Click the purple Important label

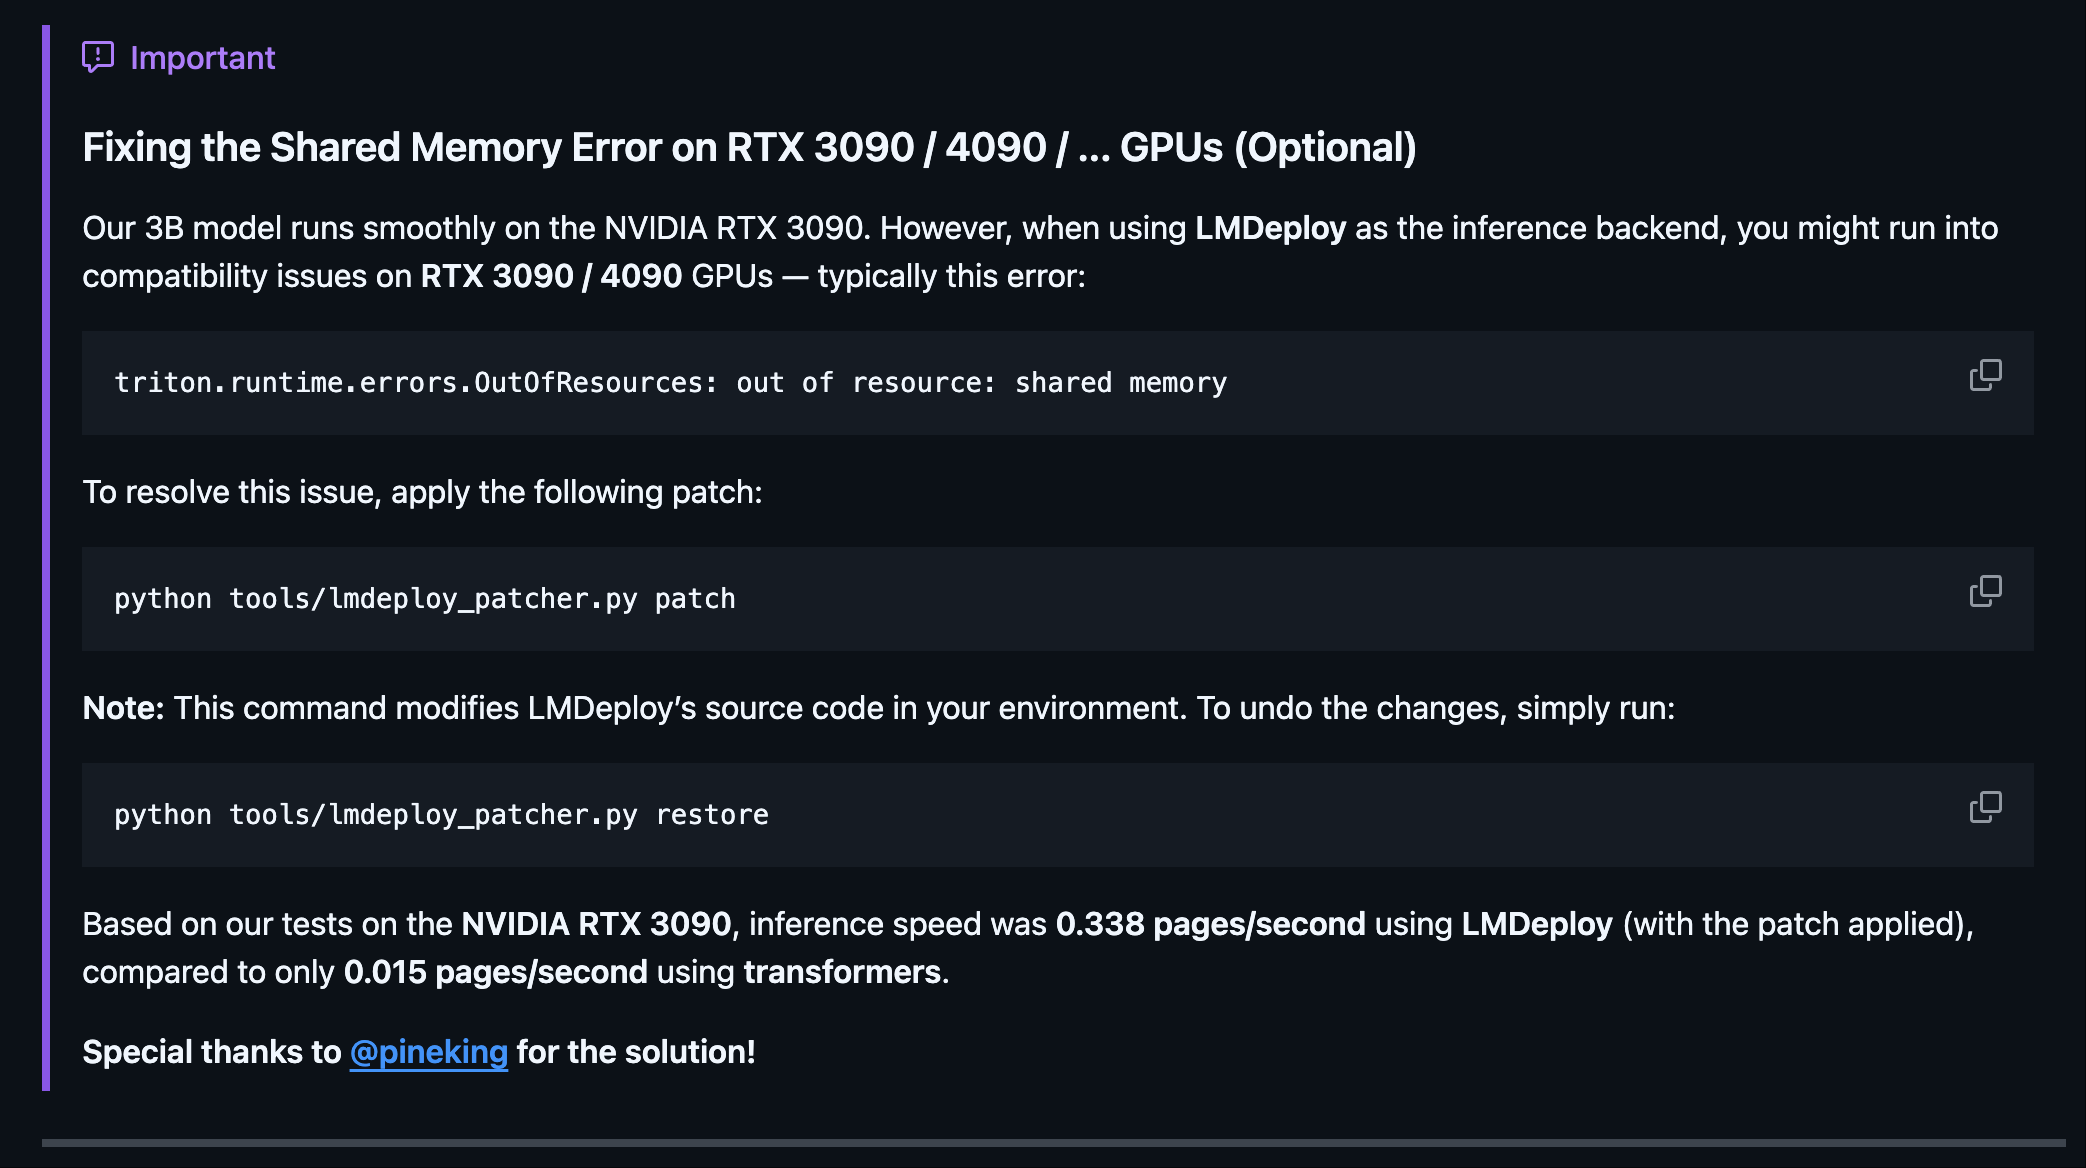coord(203,58)
